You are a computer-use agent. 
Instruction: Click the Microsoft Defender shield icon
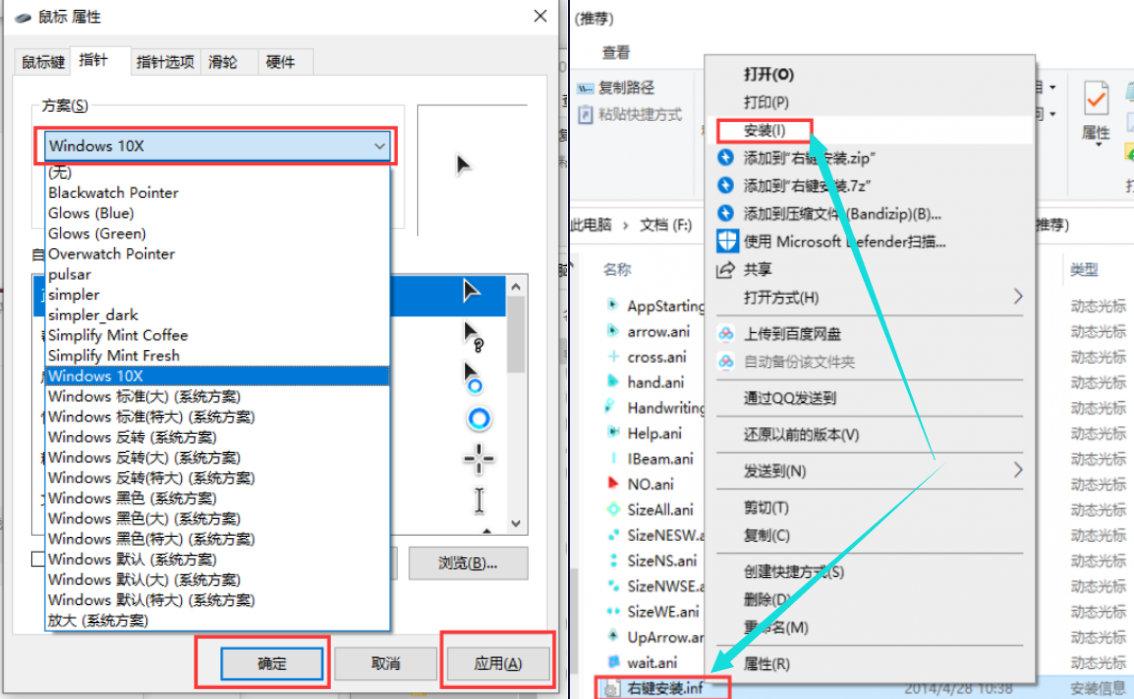727,241
